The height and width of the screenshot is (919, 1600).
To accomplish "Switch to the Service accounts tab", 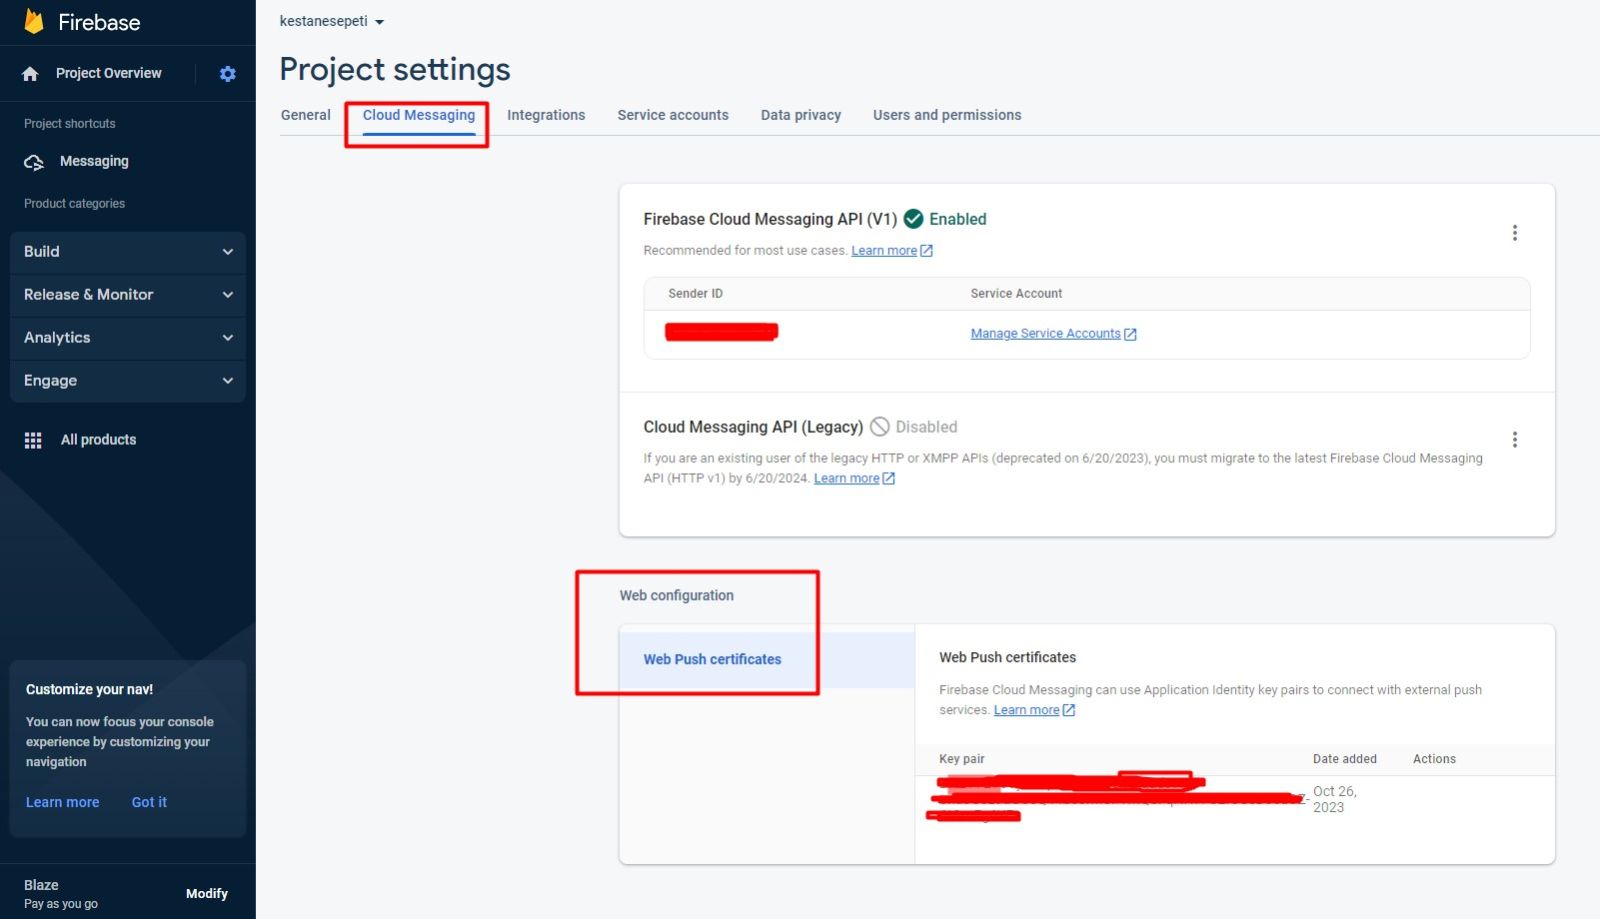I will (x=672, y=115).
